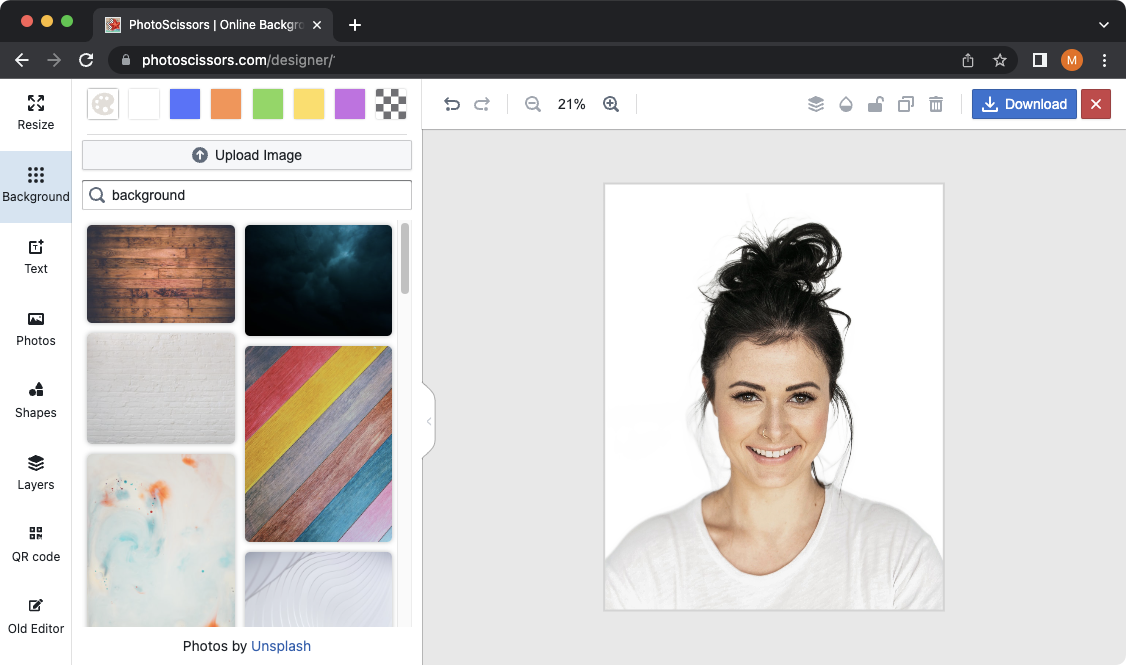Open the custom color palette picker
The height and width of the screenshot is (665, 1126).
[103, 104]
